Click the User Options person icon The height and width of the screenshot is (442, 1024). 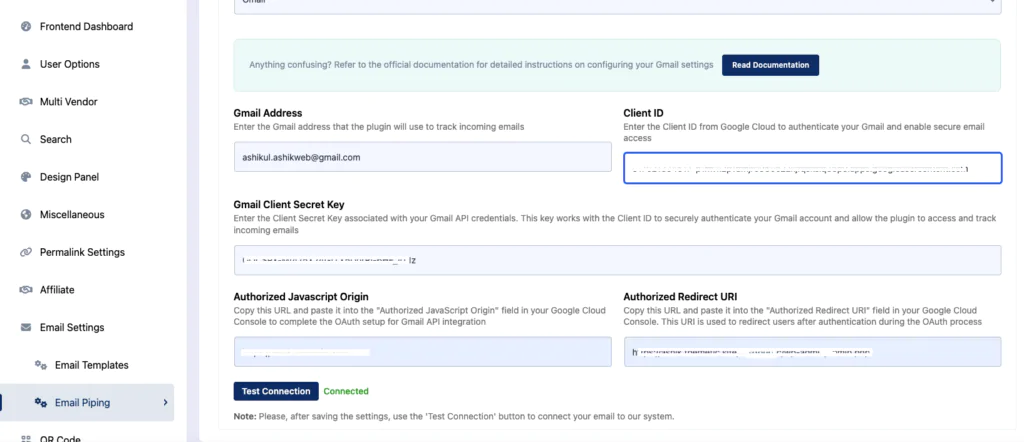[x=26, y=64]
